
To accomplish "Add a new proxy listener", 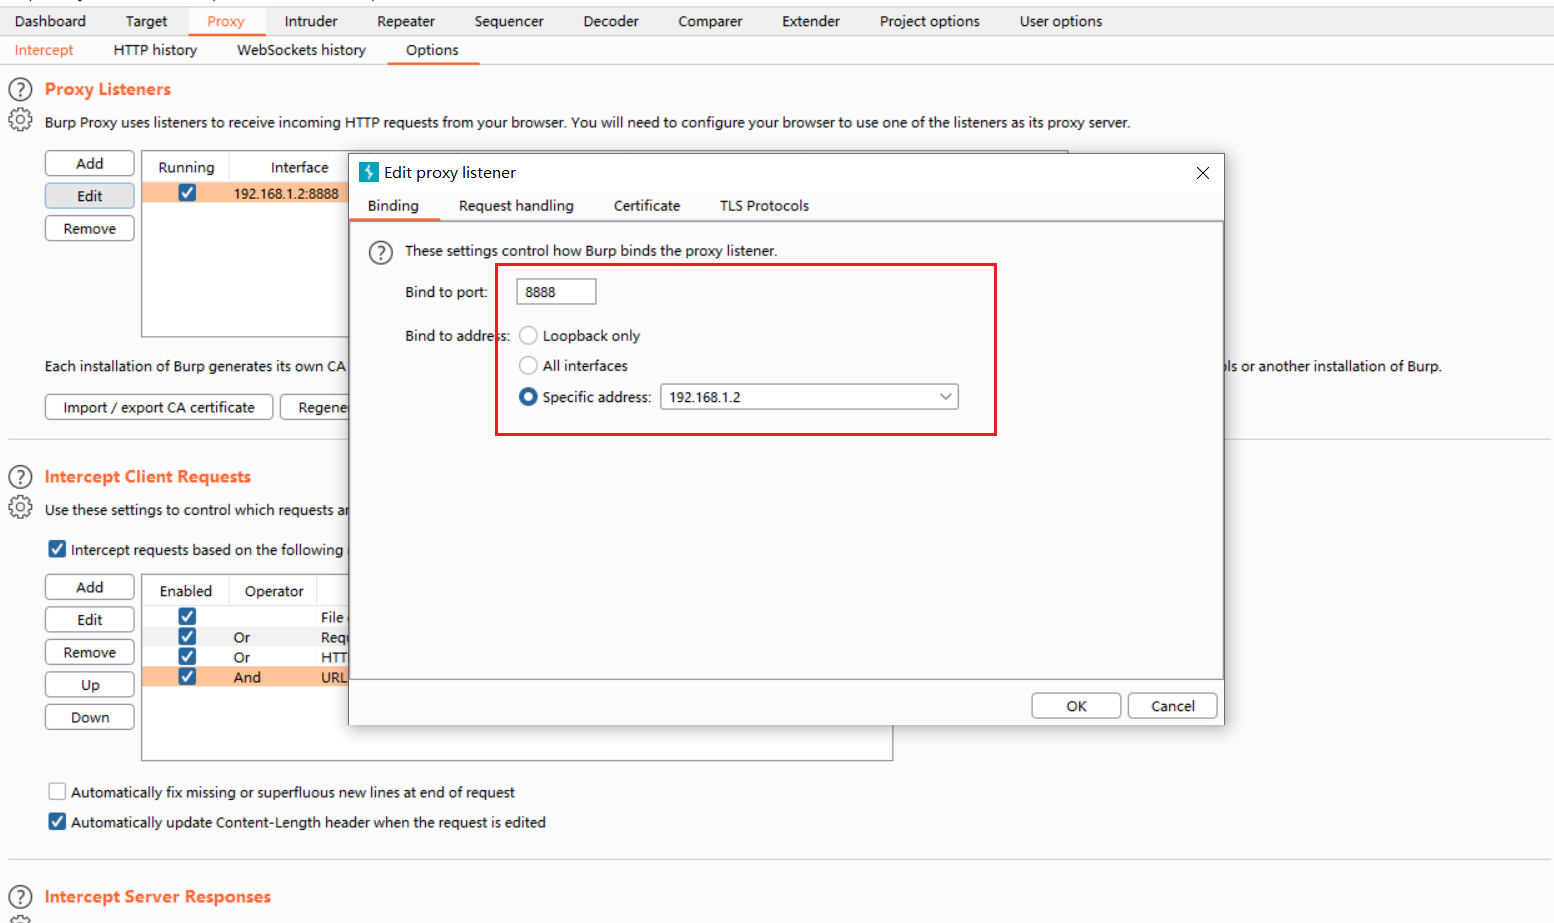I will [x=90, y=164].
